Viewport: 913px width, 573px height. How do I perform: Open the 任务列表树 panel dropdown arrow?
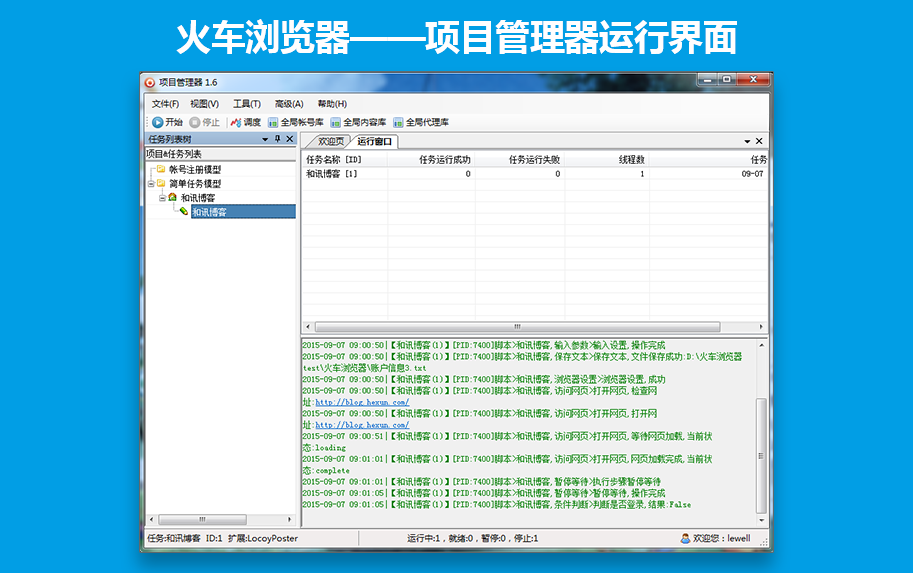pyautogui.click(x=265, y=140)
